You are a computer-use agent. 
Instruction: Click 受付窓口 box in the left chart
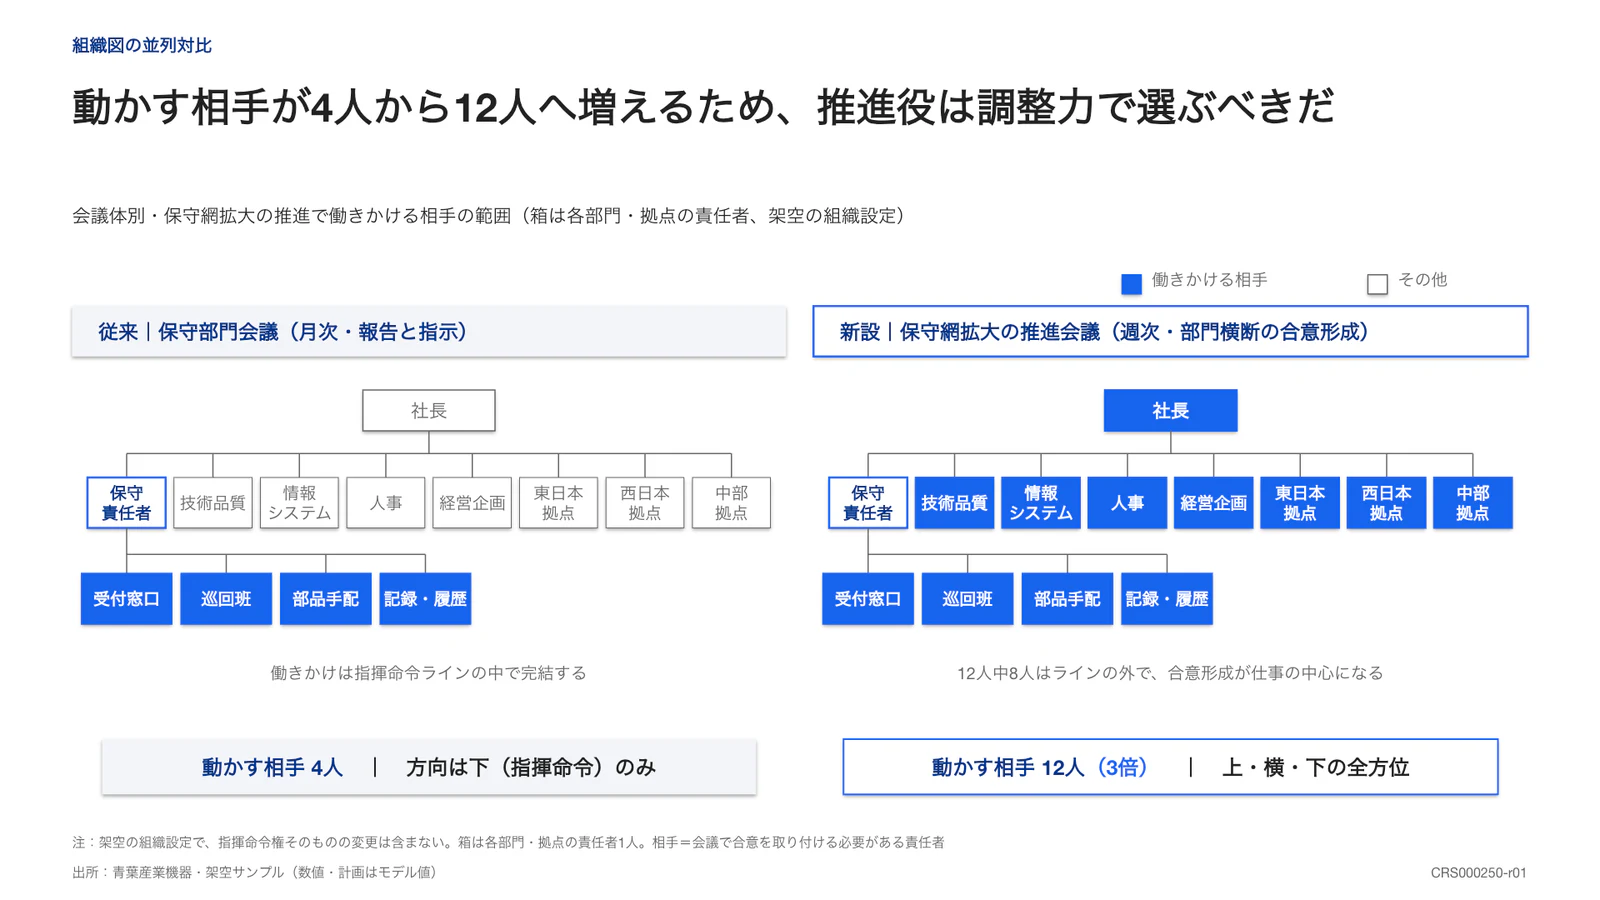126,599
